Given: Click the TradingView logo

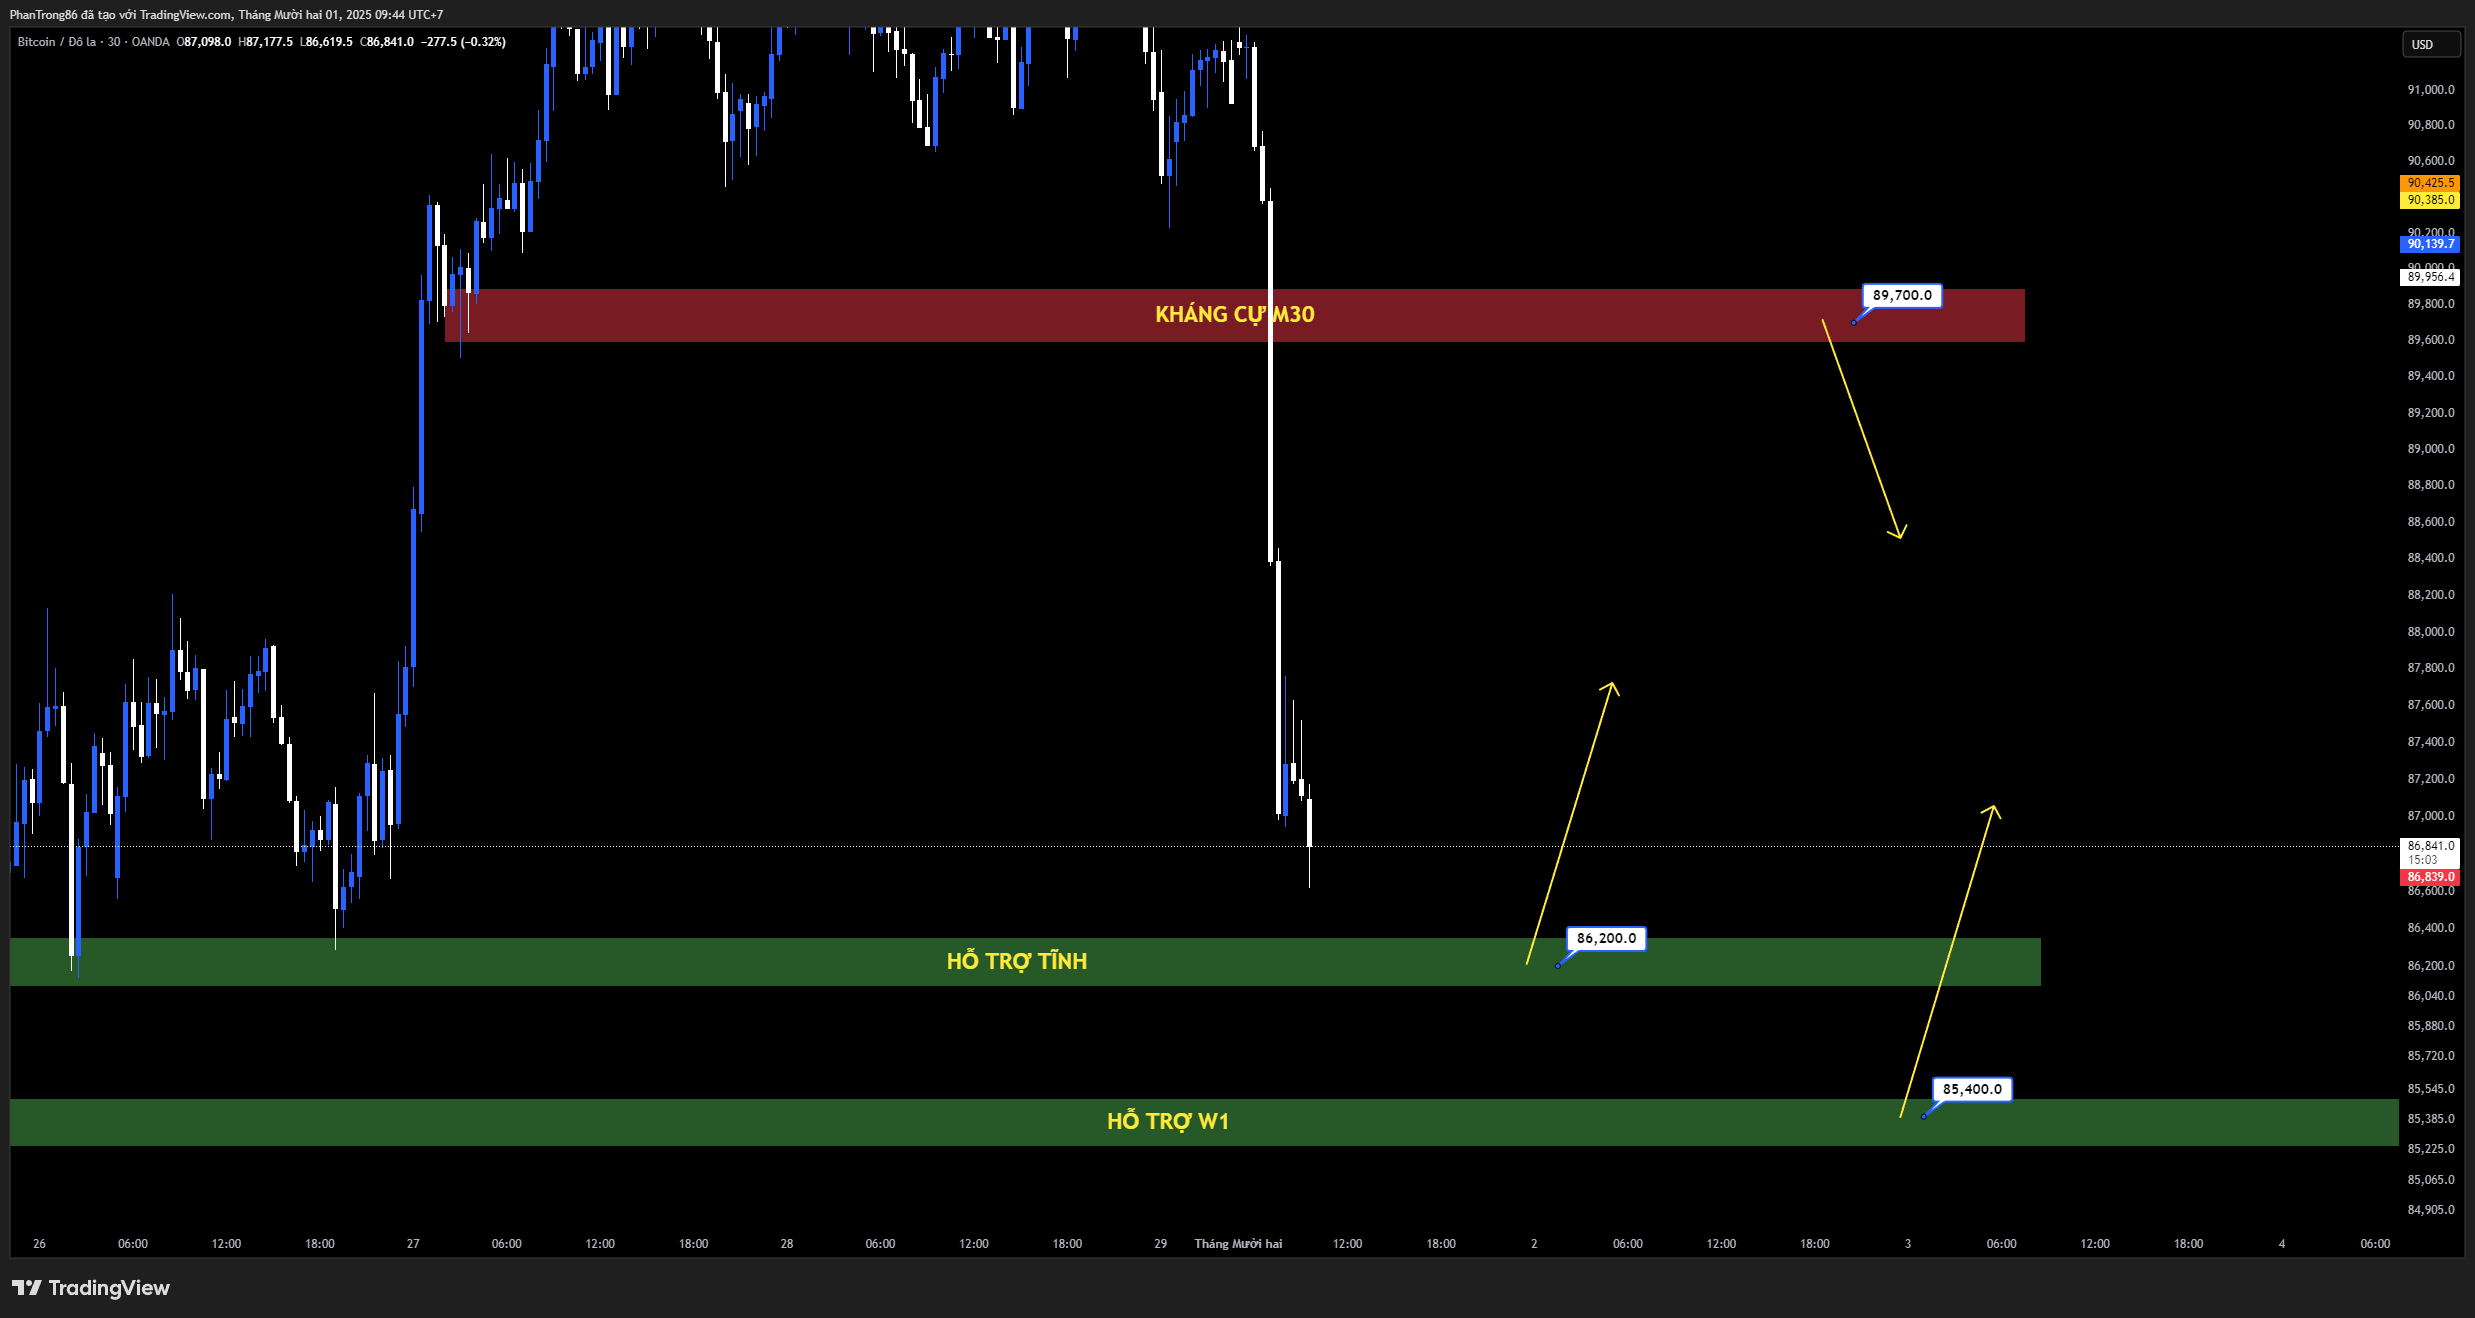Looking at the screenshot, I should [91, 1288].
